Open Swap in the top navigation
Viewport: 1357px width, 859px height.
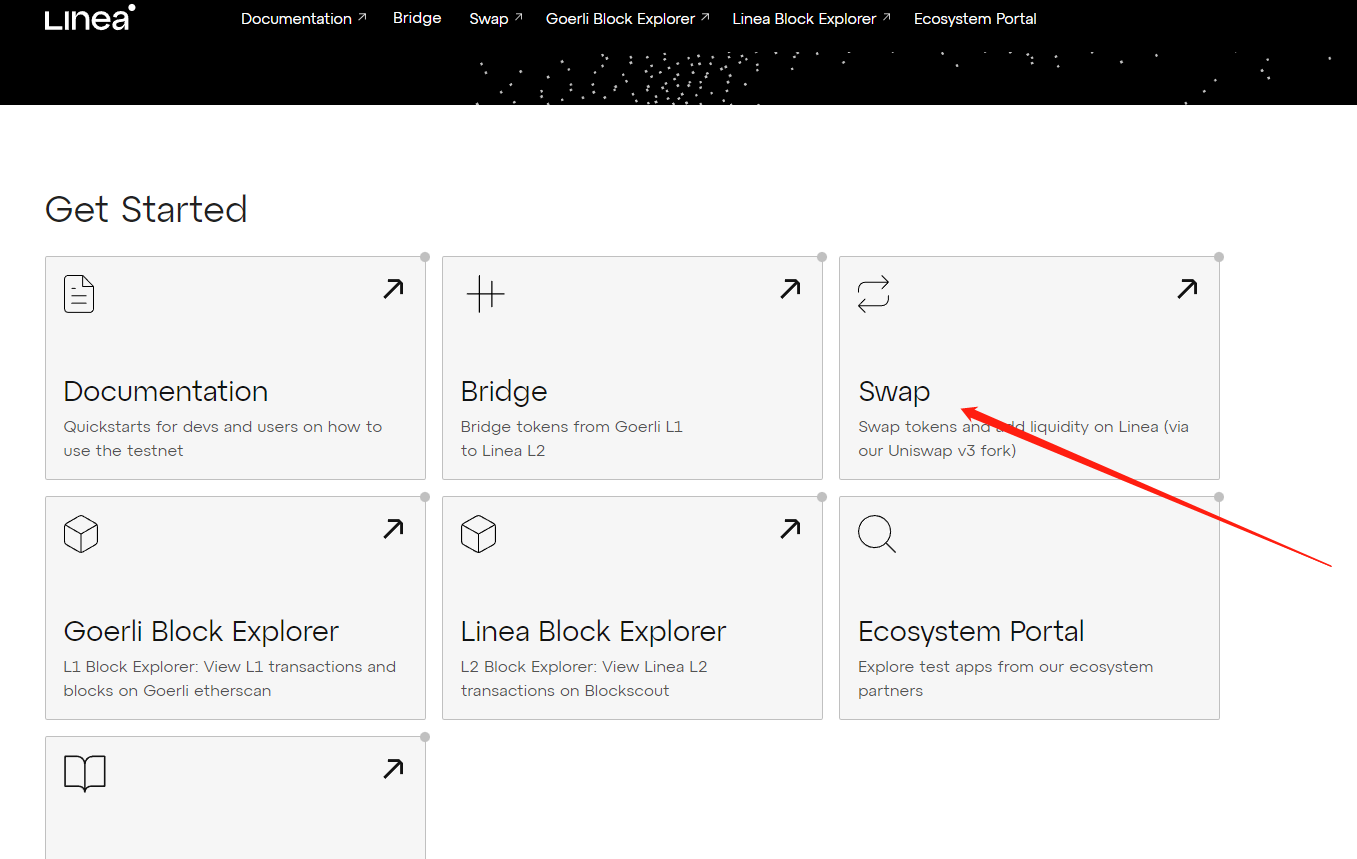[496, 18]
